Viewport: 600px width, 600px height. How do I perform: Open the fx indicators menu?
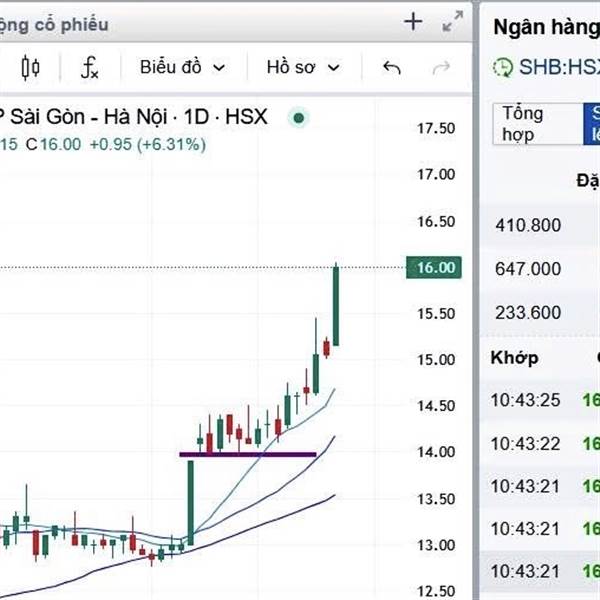90,68
